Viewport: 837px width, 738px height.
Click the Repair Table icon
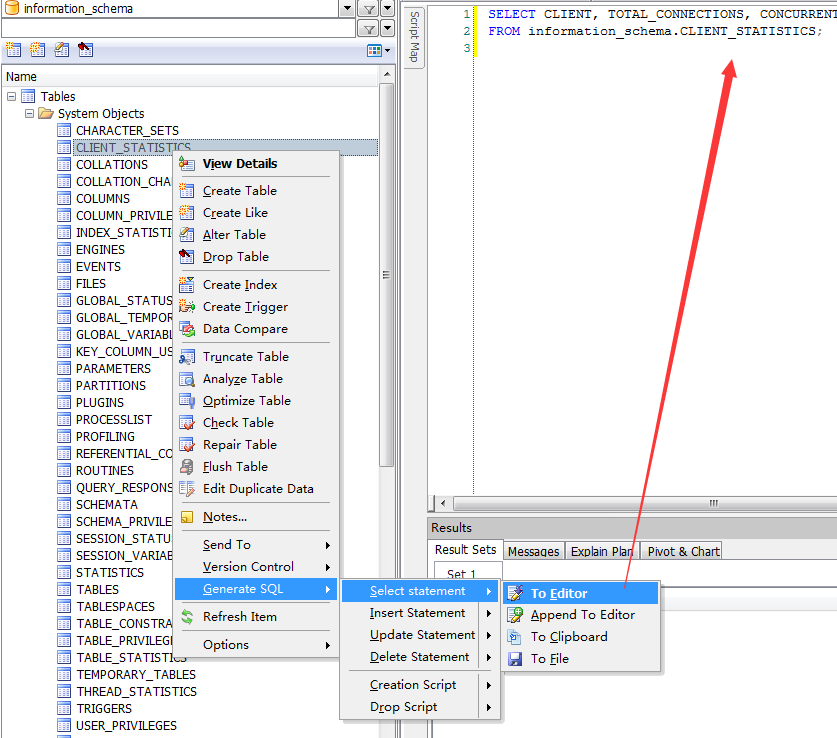pos(187,445)
